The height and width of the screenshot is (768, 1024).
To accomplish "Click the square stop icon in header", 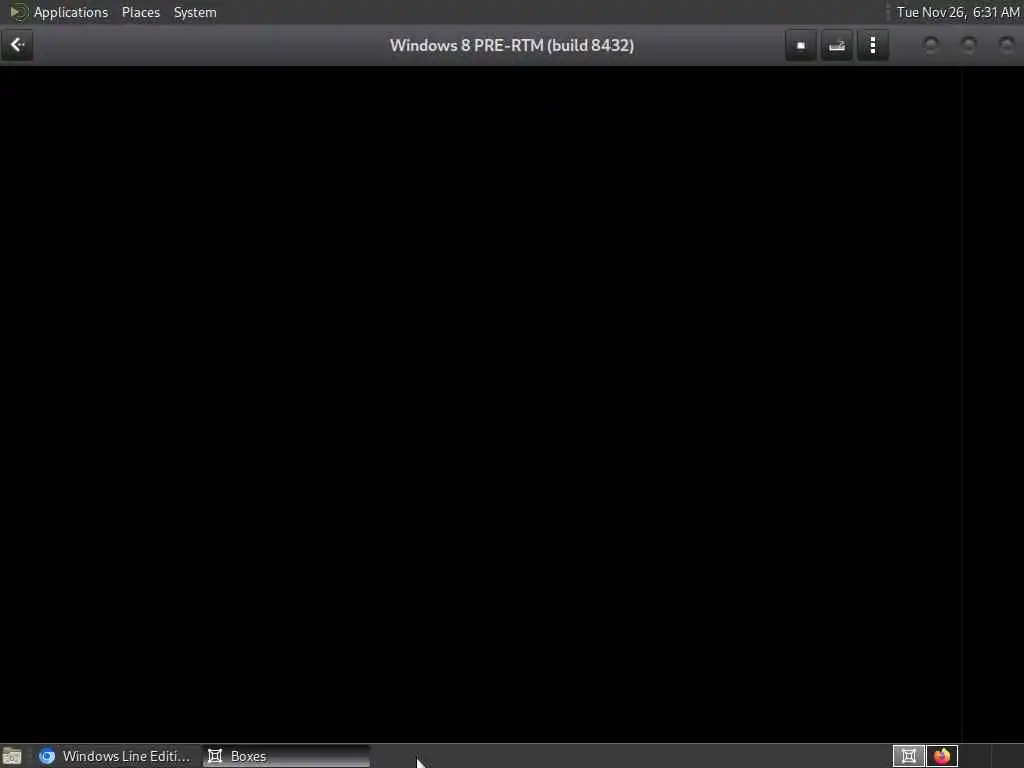I will (x=801, y=45).
